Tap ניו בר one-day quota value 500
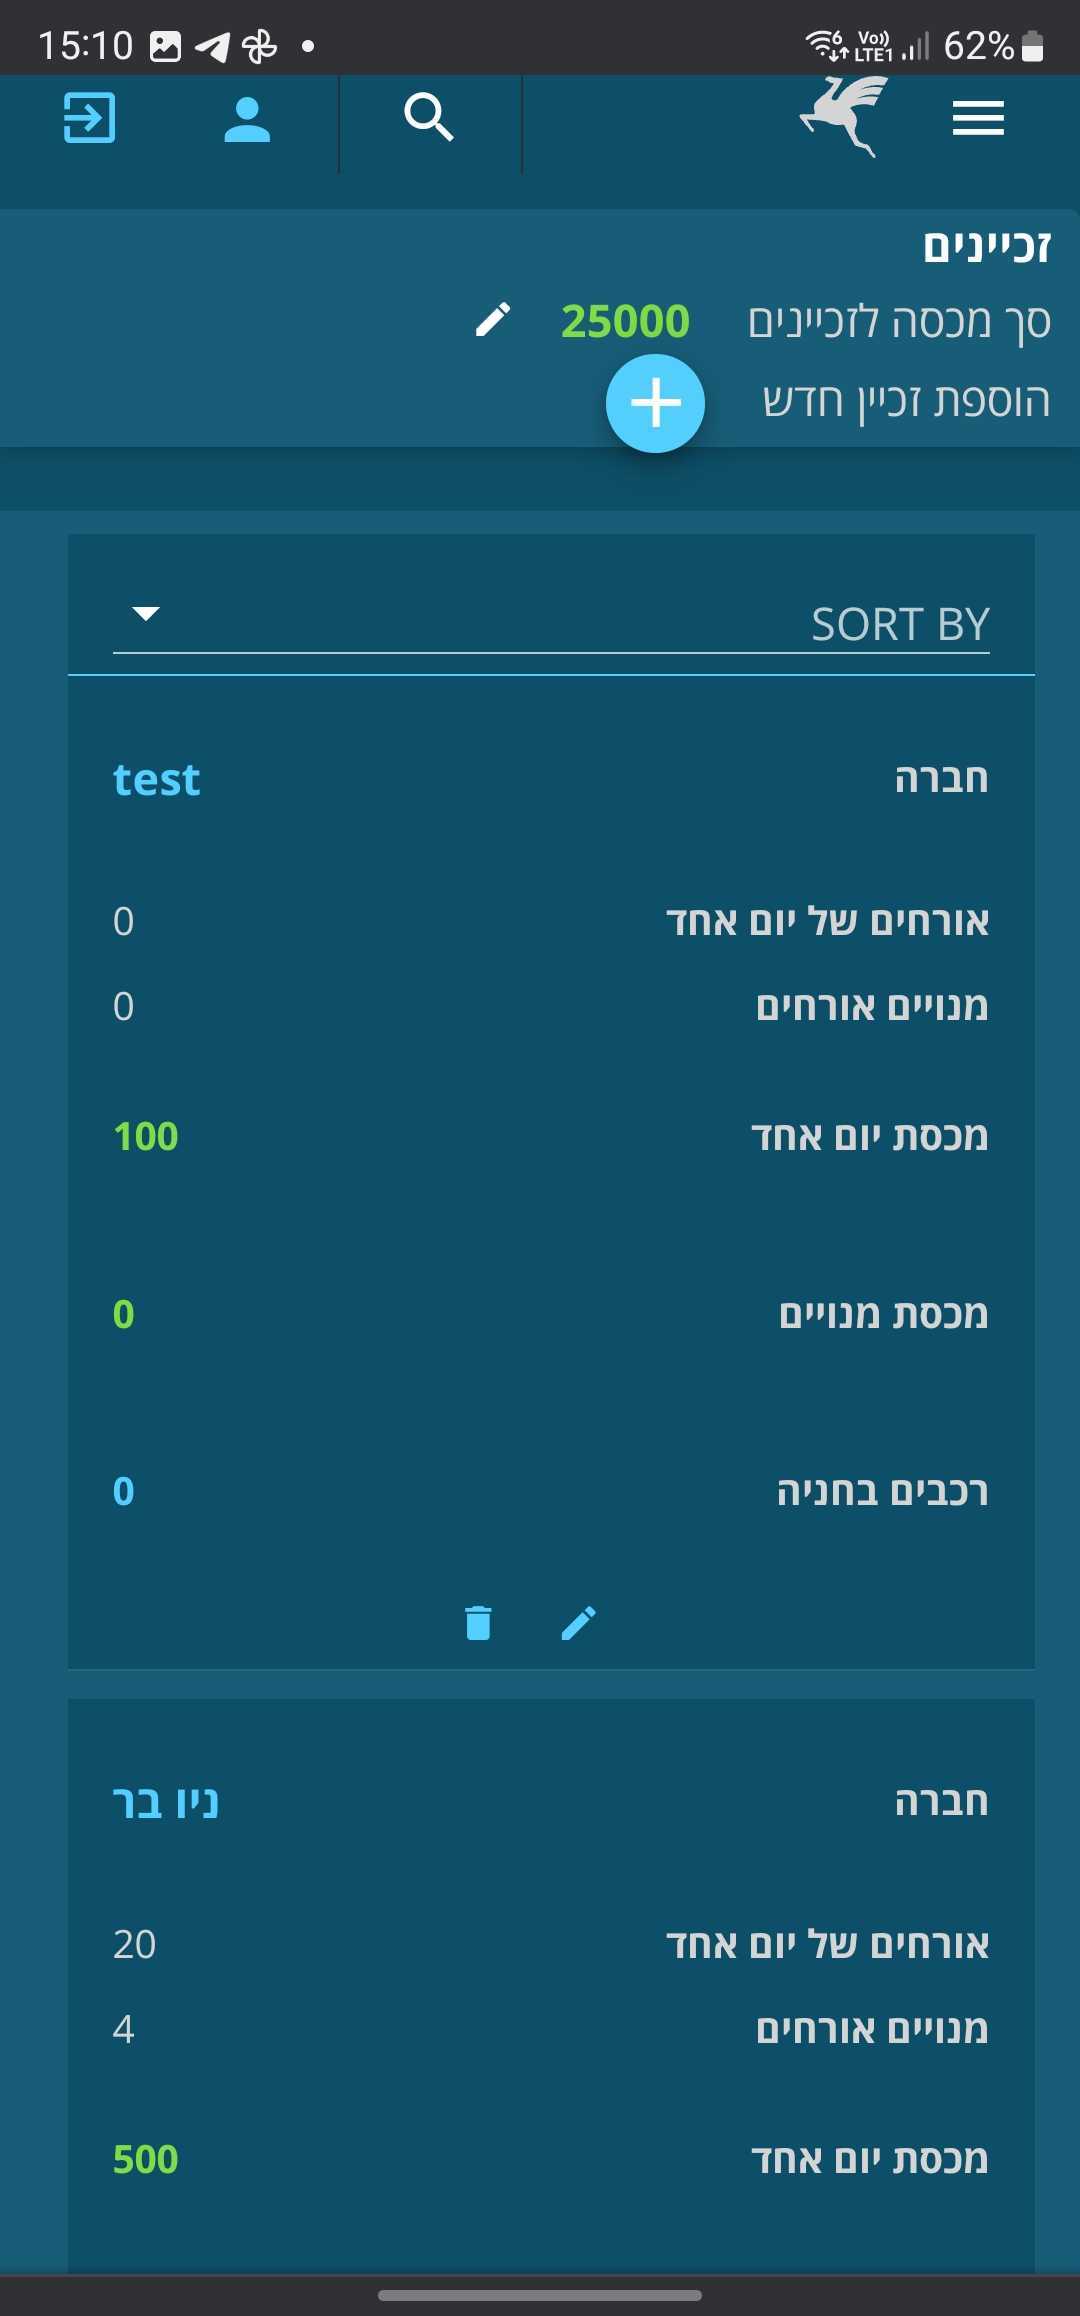The height and width of the screenshot is (2316, 1080). [146, 2159]
